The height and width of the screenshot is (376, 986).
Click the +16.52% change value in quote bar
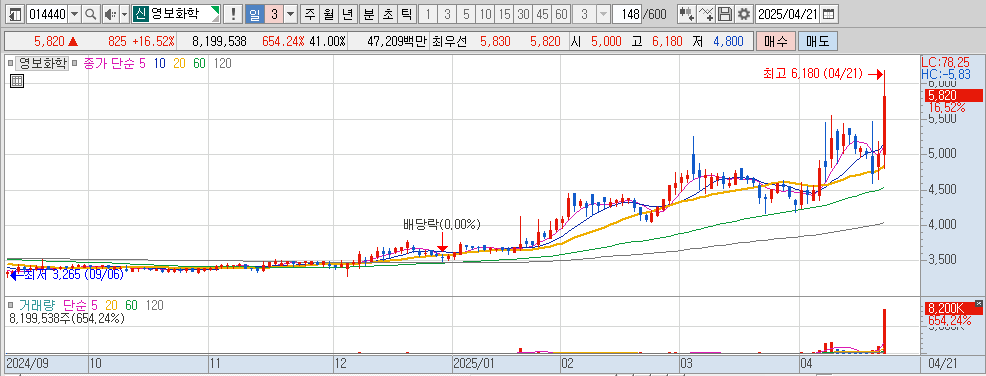click(x=153, y=41)
